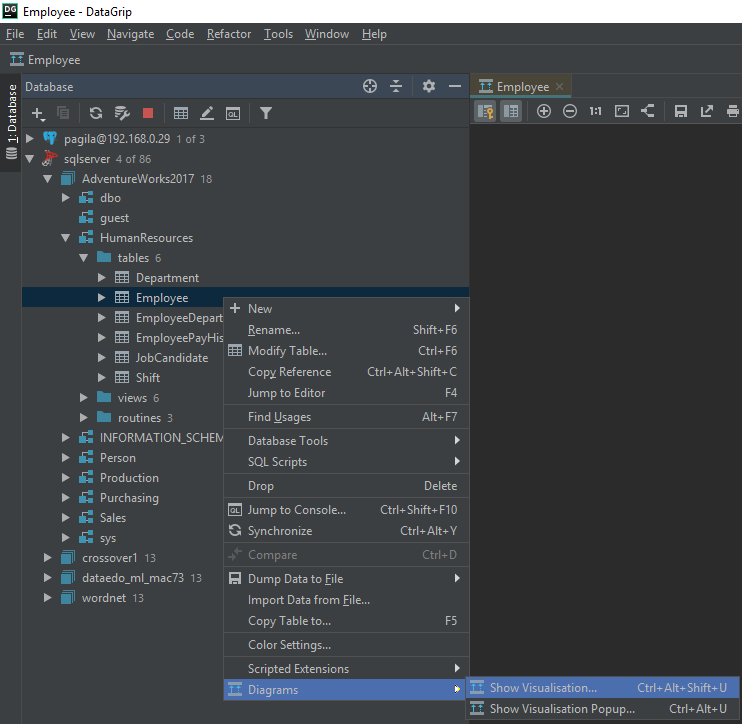The image size is (742, 724).
Task: Choose Modify Table... from context menu
Action: tap(287, 351)
